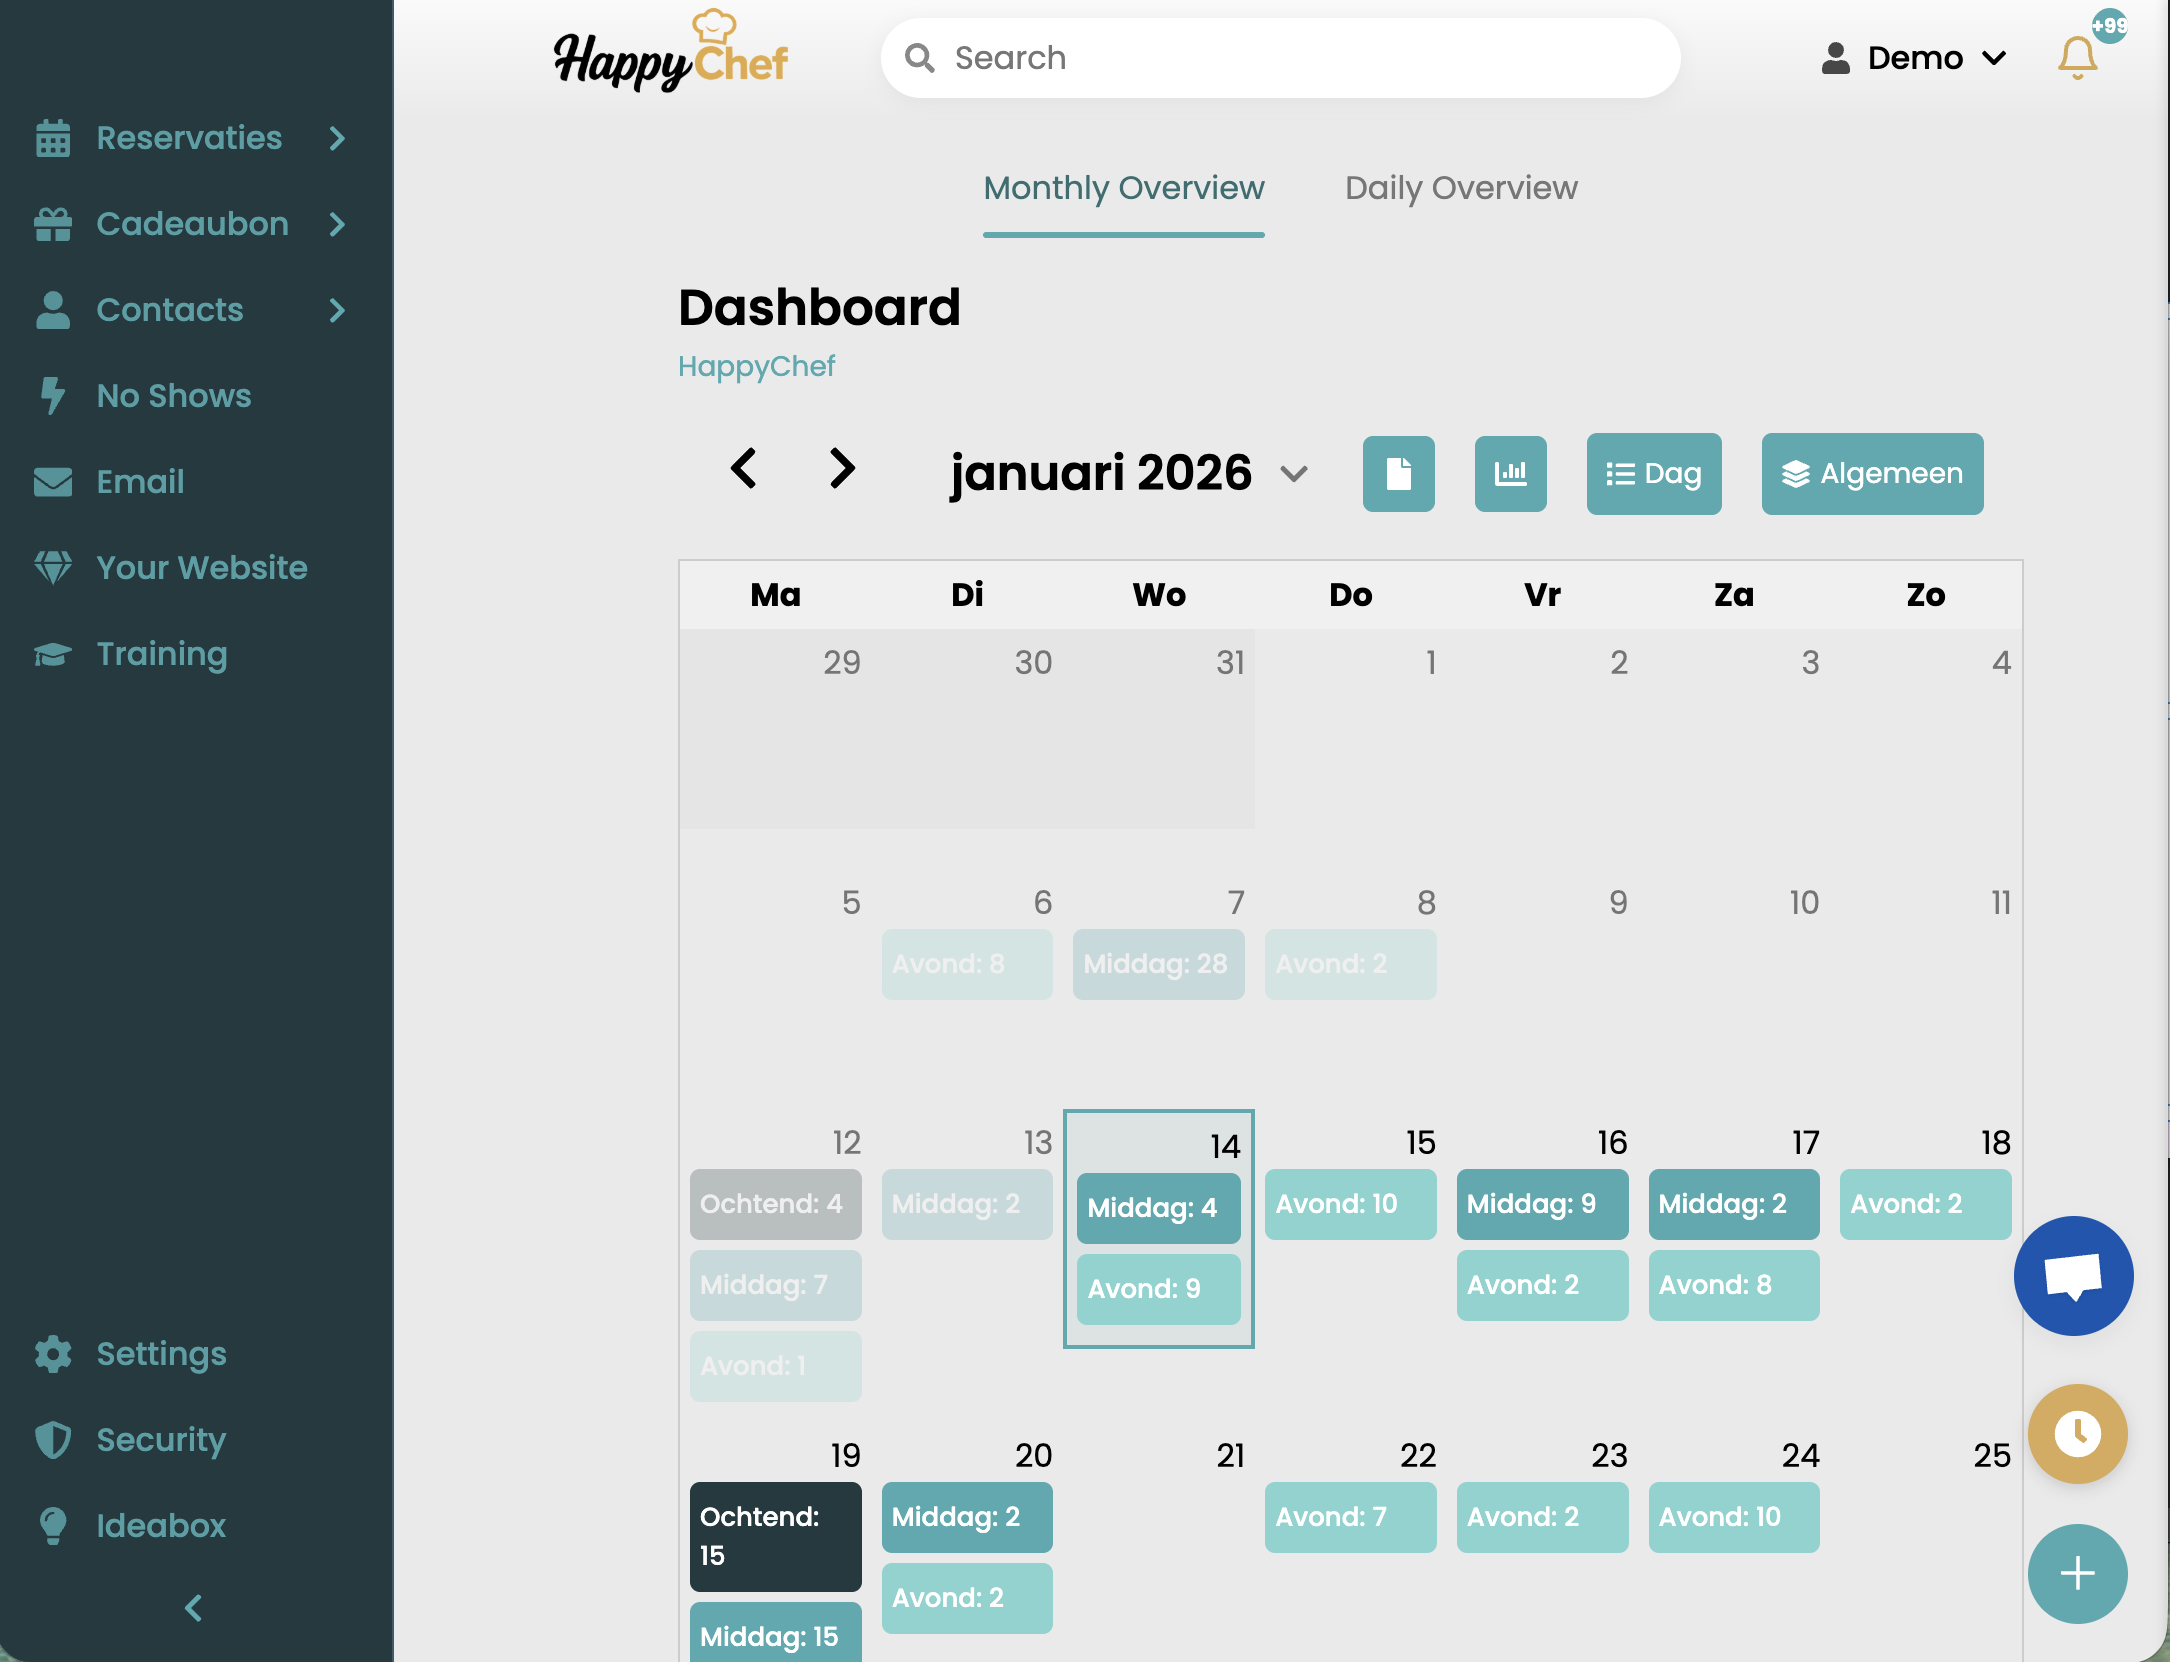Select the Monthly Overview tab
This screenshot has height=1662, width=2170.
[x=1123, y=188]
